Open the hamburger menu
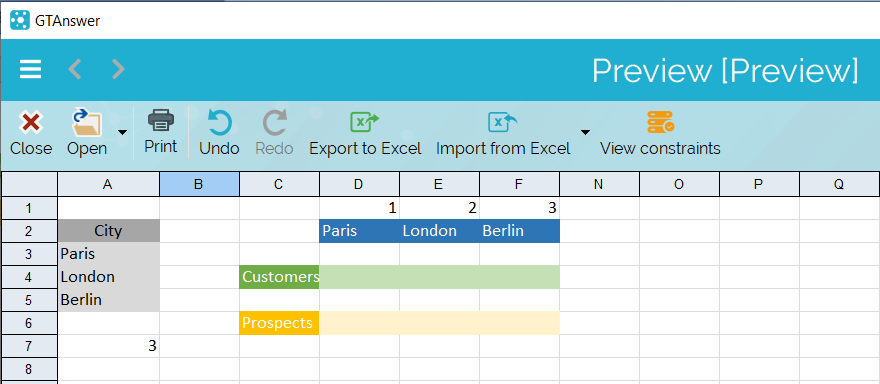This screenshot has height=384, width=880. click(x=30, y=69)
